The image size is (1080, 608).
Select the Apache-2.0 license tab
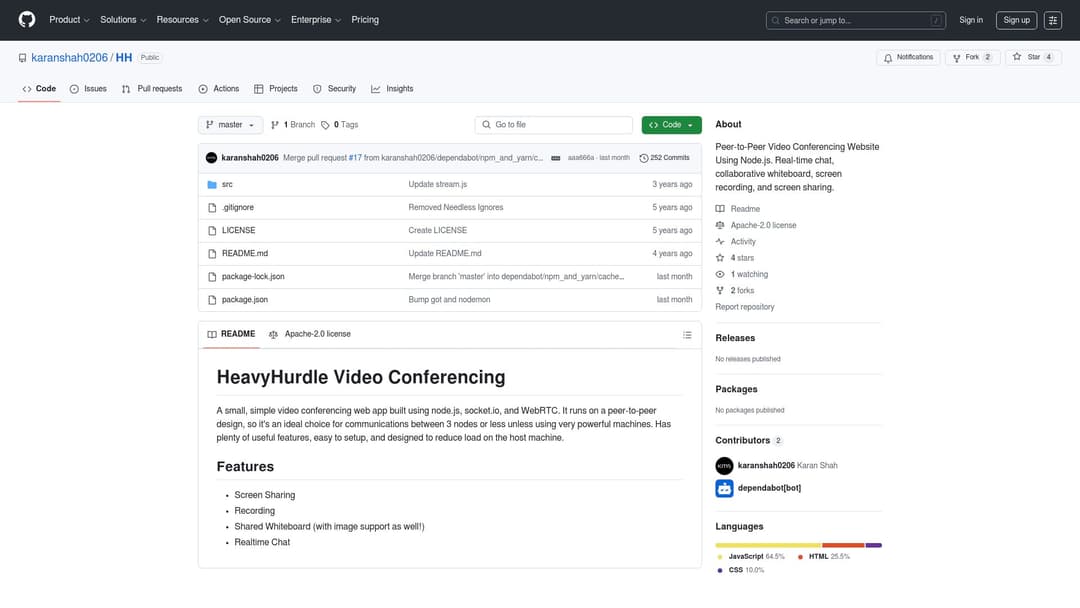tap(310, 335)
